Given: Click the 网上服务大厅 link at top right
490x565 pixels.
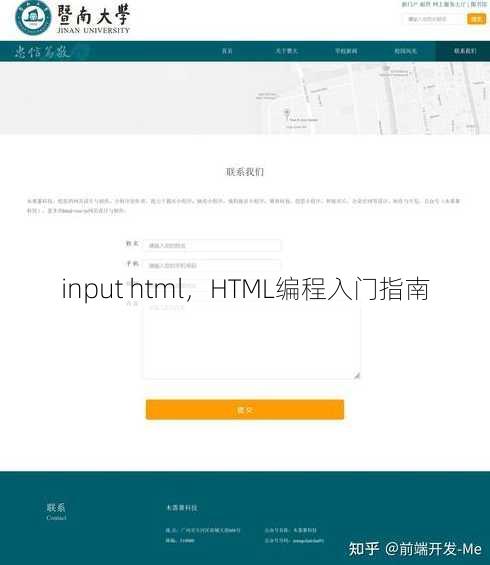Looking at the screenshot, I should pyautogui.click(x=449, y=4).
